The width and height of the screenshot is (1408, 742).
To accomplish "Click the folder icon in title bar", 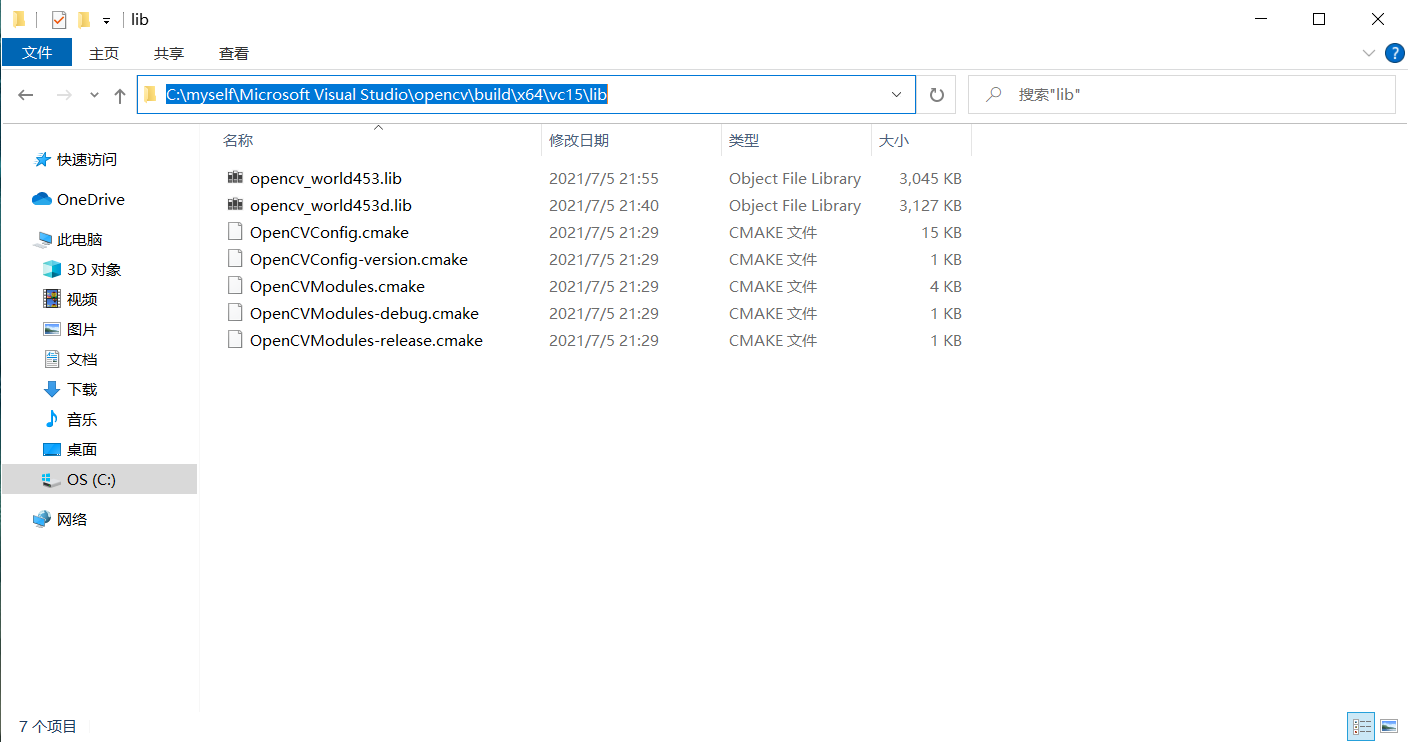I will [19, 19].
